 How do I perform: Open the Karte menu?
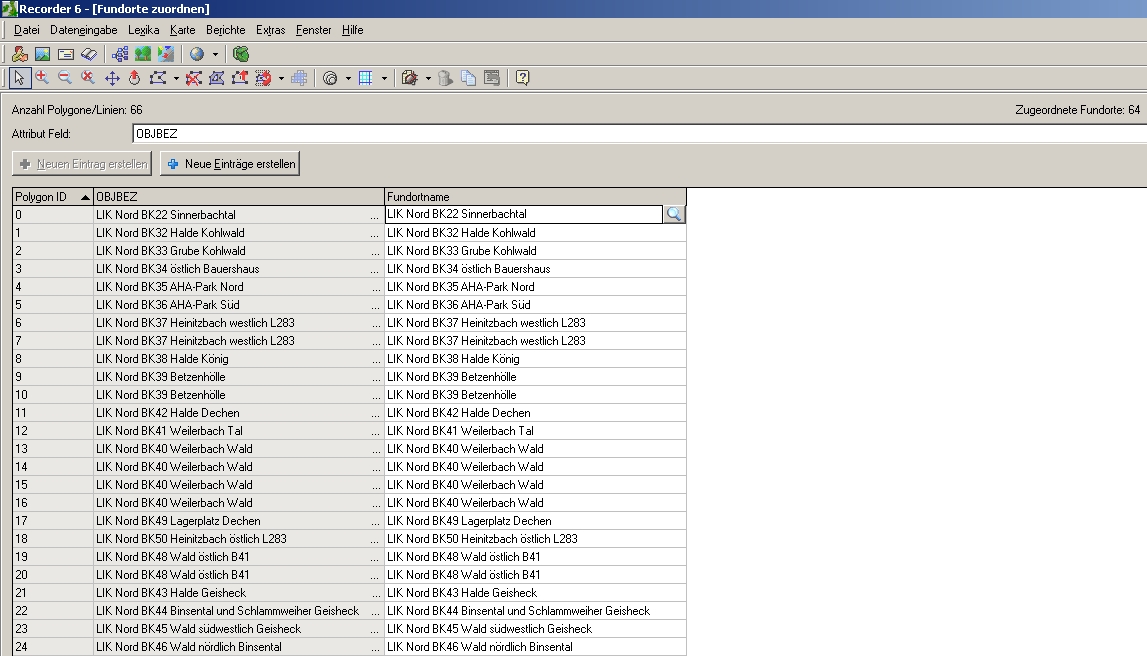point(182,30)
